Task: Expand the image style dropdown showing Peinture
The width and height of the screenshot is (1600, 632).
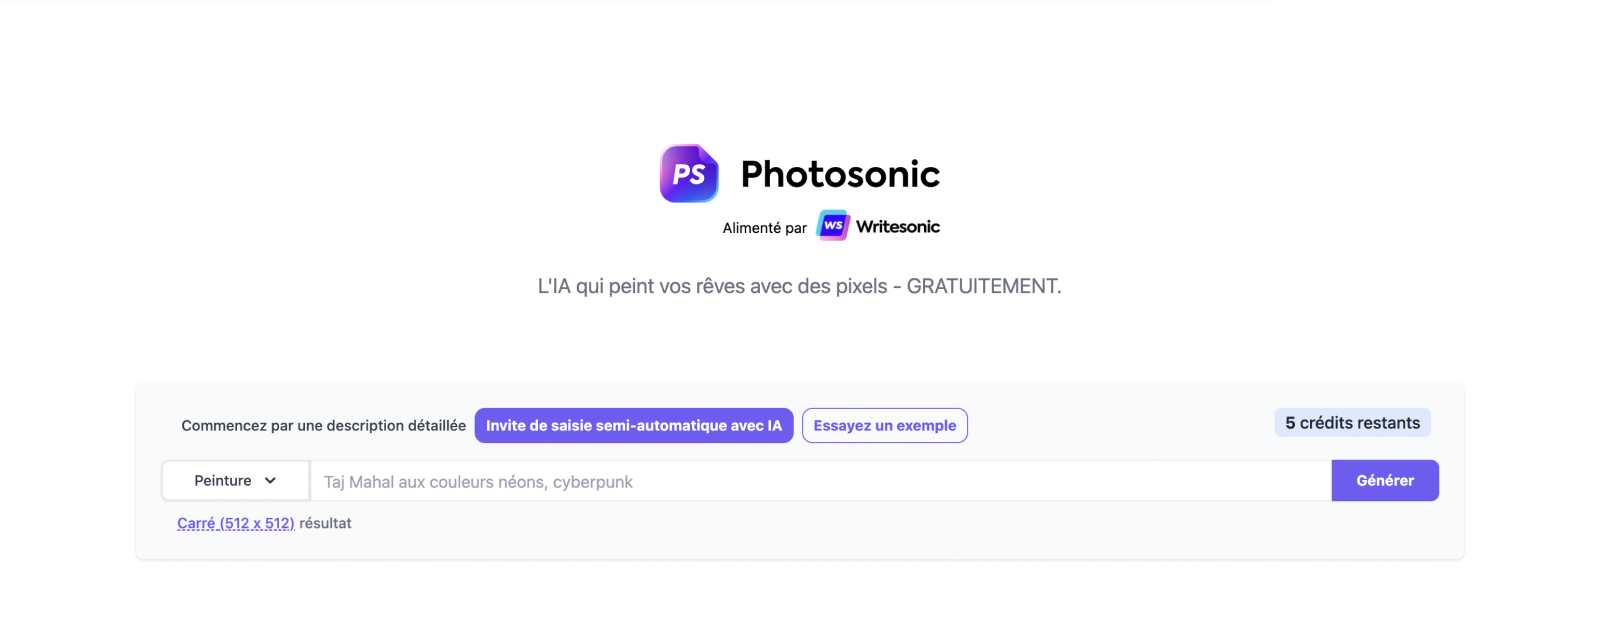Action: (234, 480)
